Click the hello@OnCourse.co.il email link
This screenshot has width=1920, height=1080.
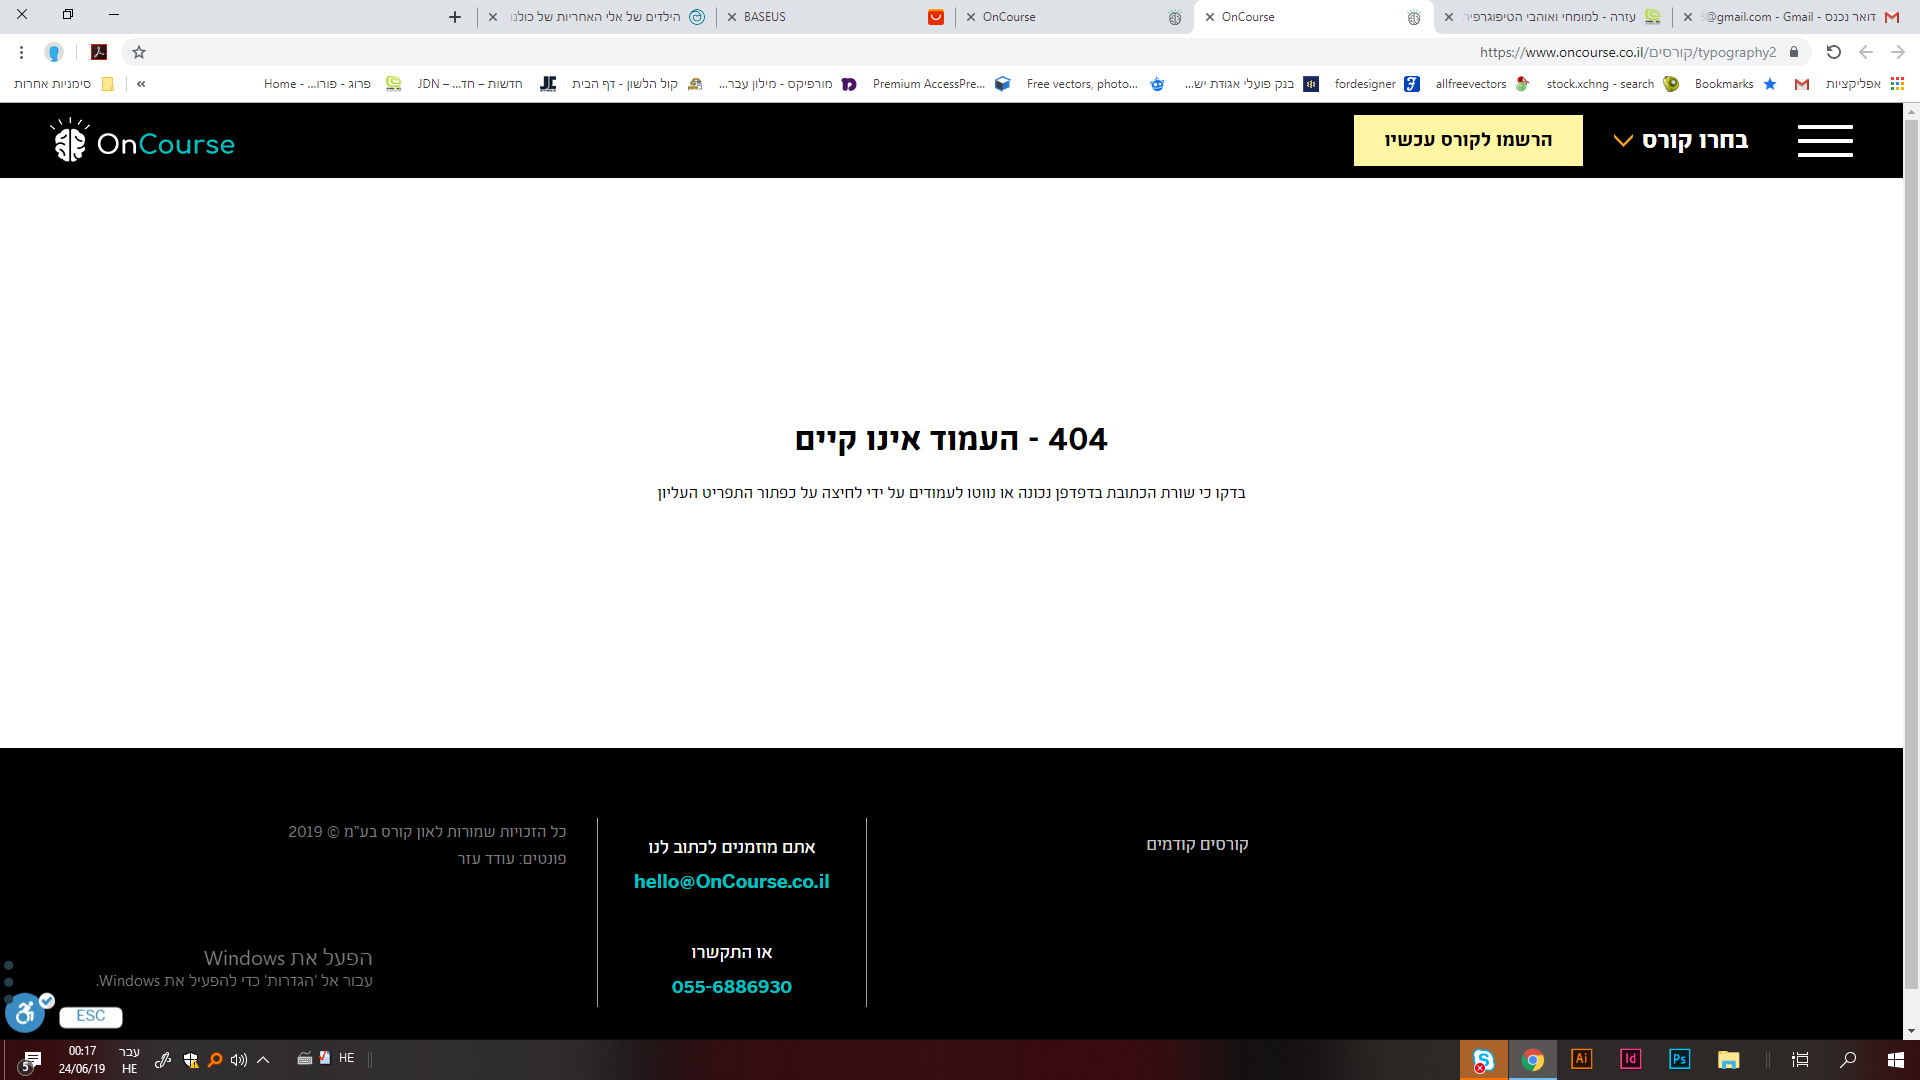point(731,881)
